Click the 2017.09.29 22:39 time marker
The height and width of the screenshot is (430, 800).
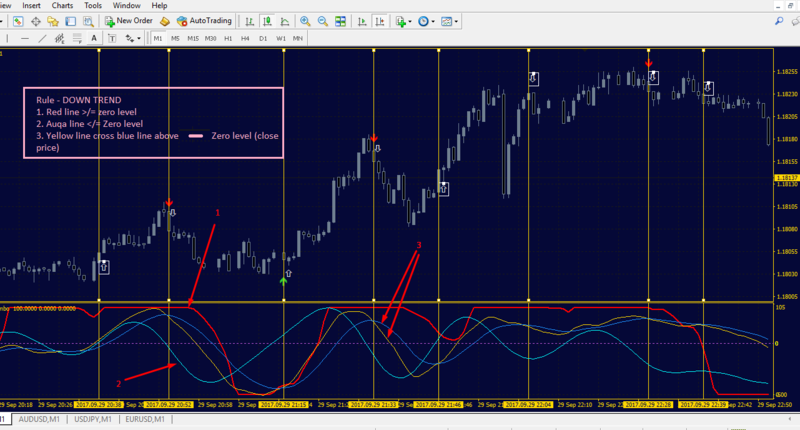click(x=704, y=404)
